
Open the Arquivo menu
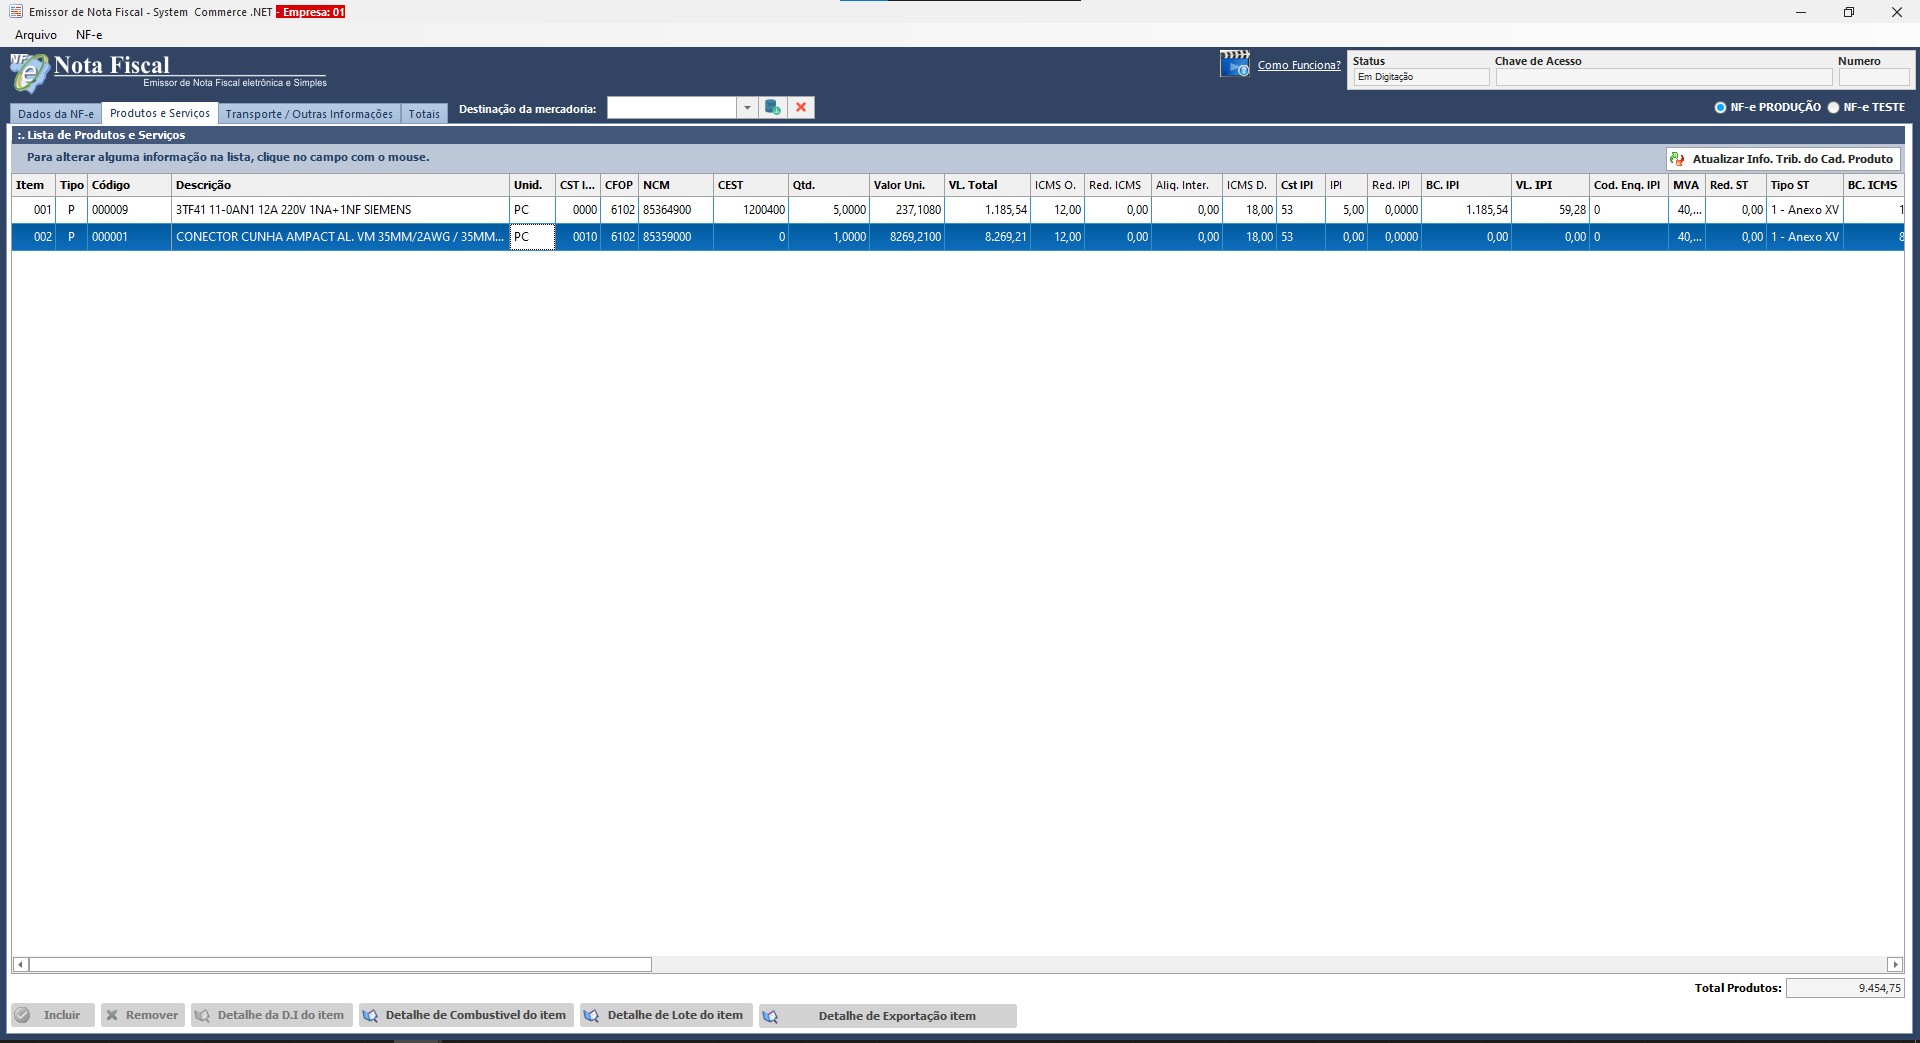(x=36, y=35)
